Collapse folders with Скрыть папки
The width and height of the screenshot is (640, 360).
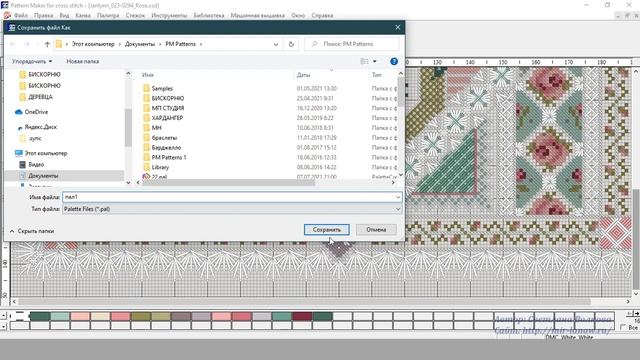point(32,231)
